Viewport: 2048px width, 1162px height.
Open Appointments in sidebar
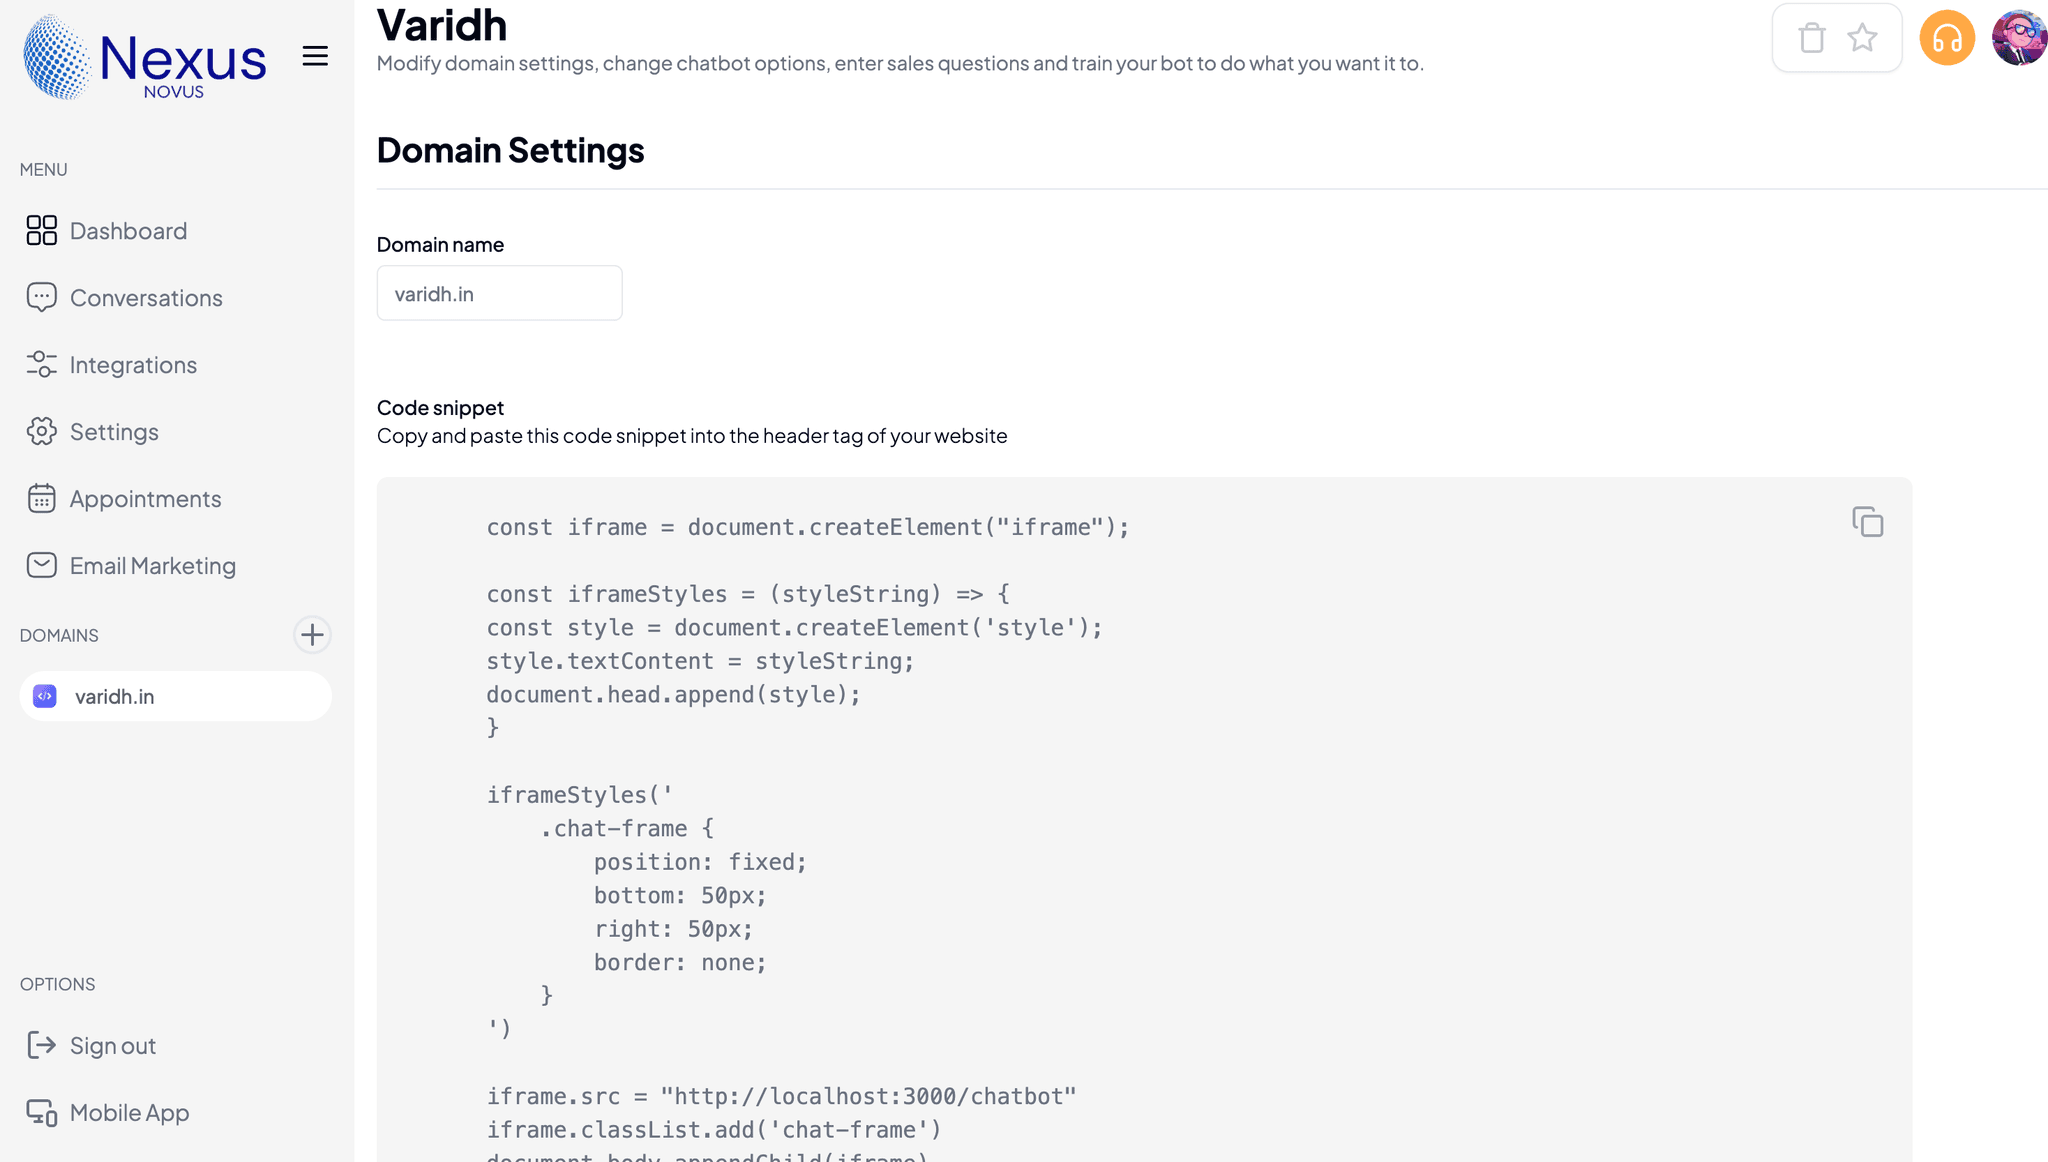pyautogui.click(x=145, y=499)
